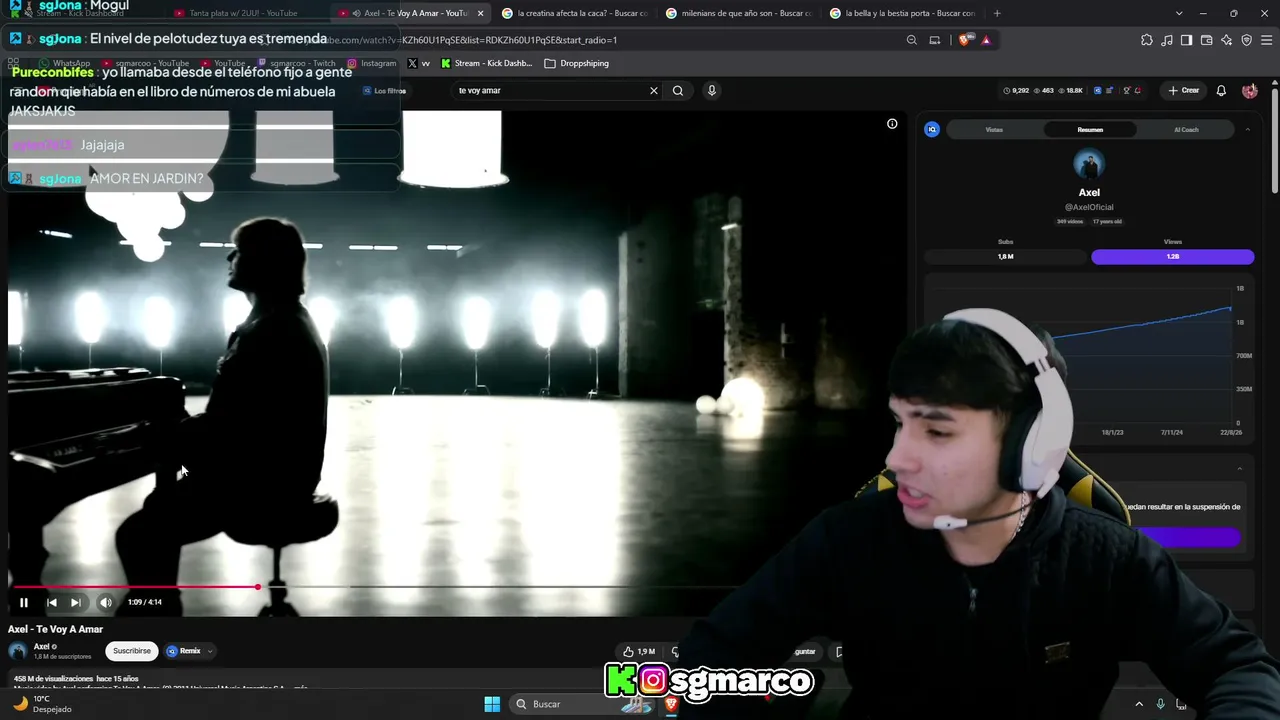The height and width of the screenshot is (720, 1280).
Task: Open YouTube notifications bell
Action: (1221, 90)
